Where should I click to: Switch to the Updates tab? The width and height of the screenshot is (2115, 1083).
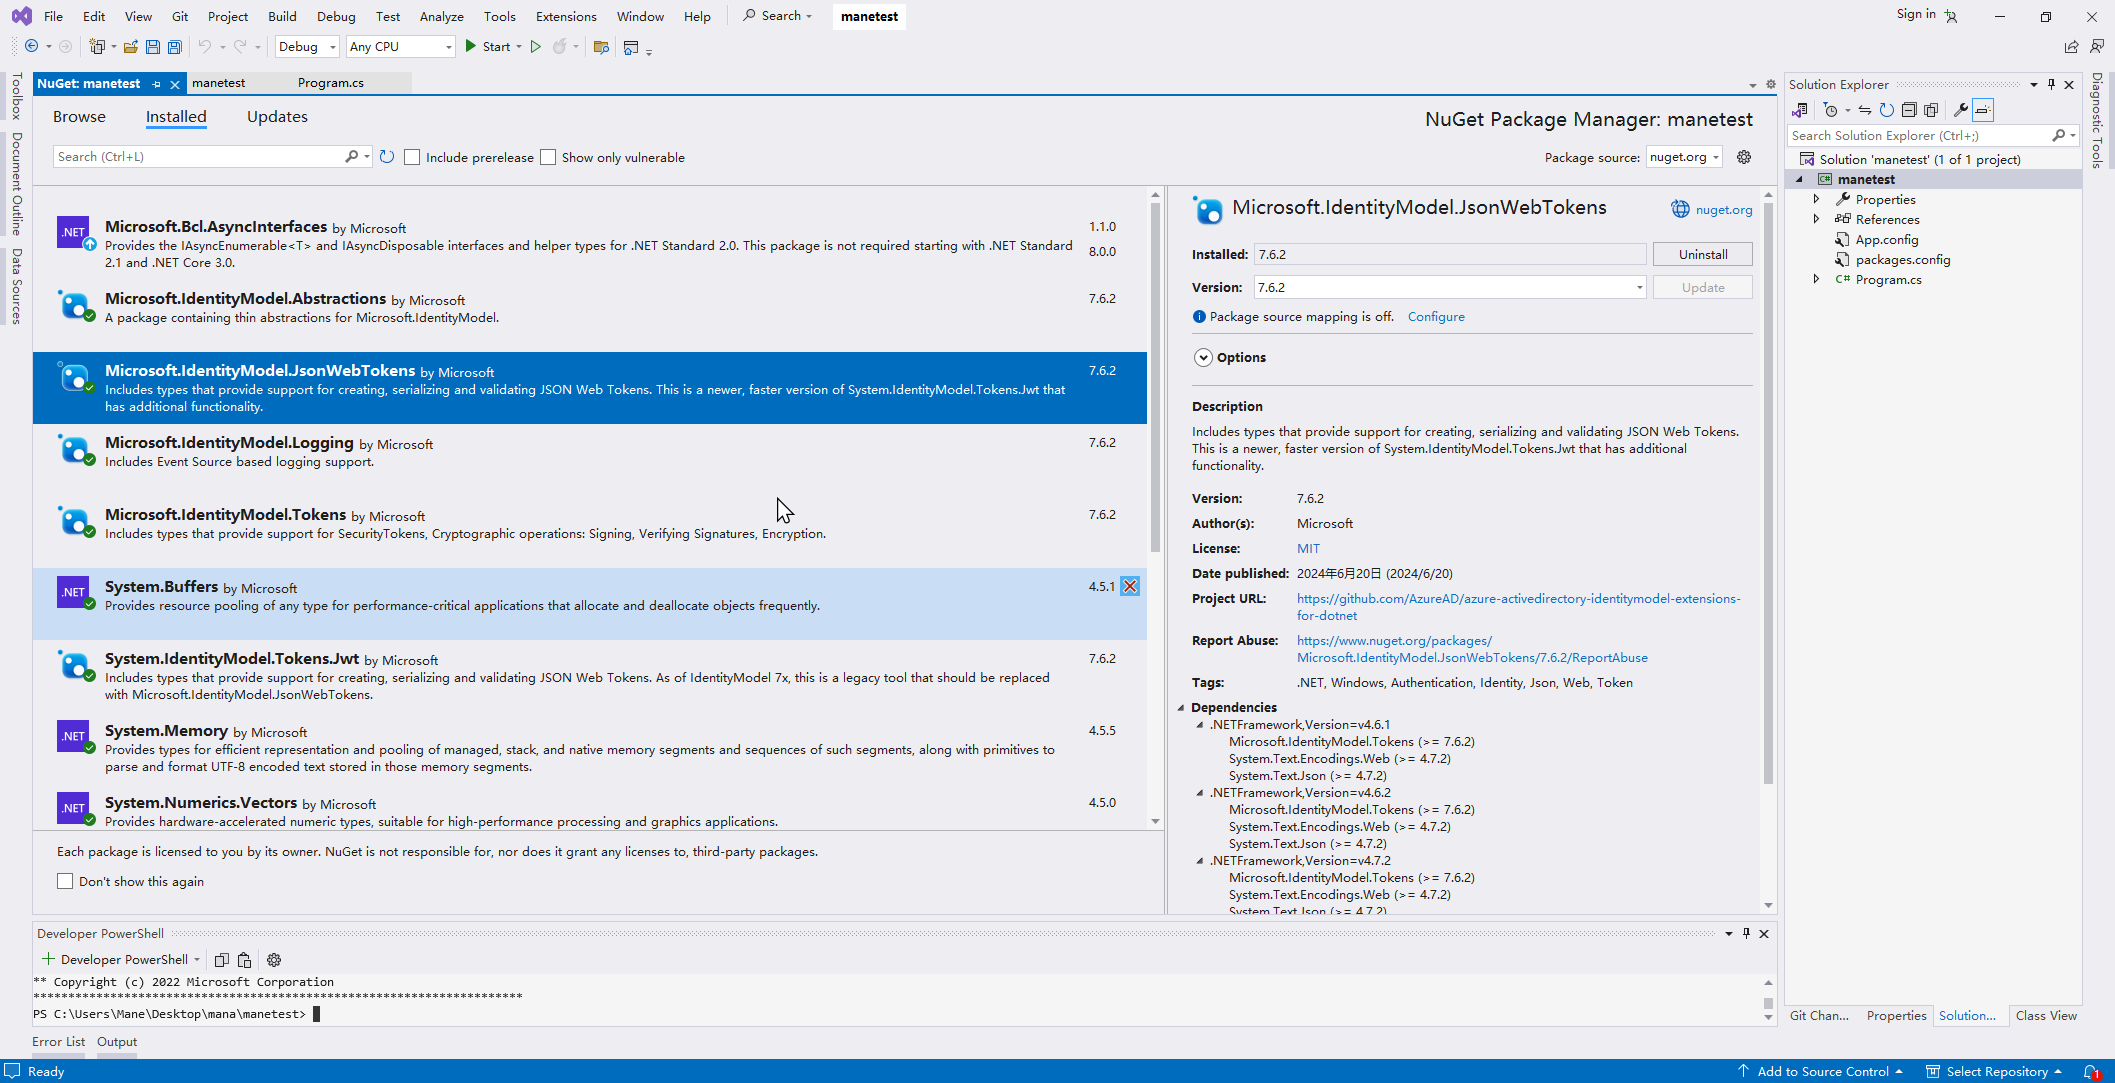click(x=277, y=116)
